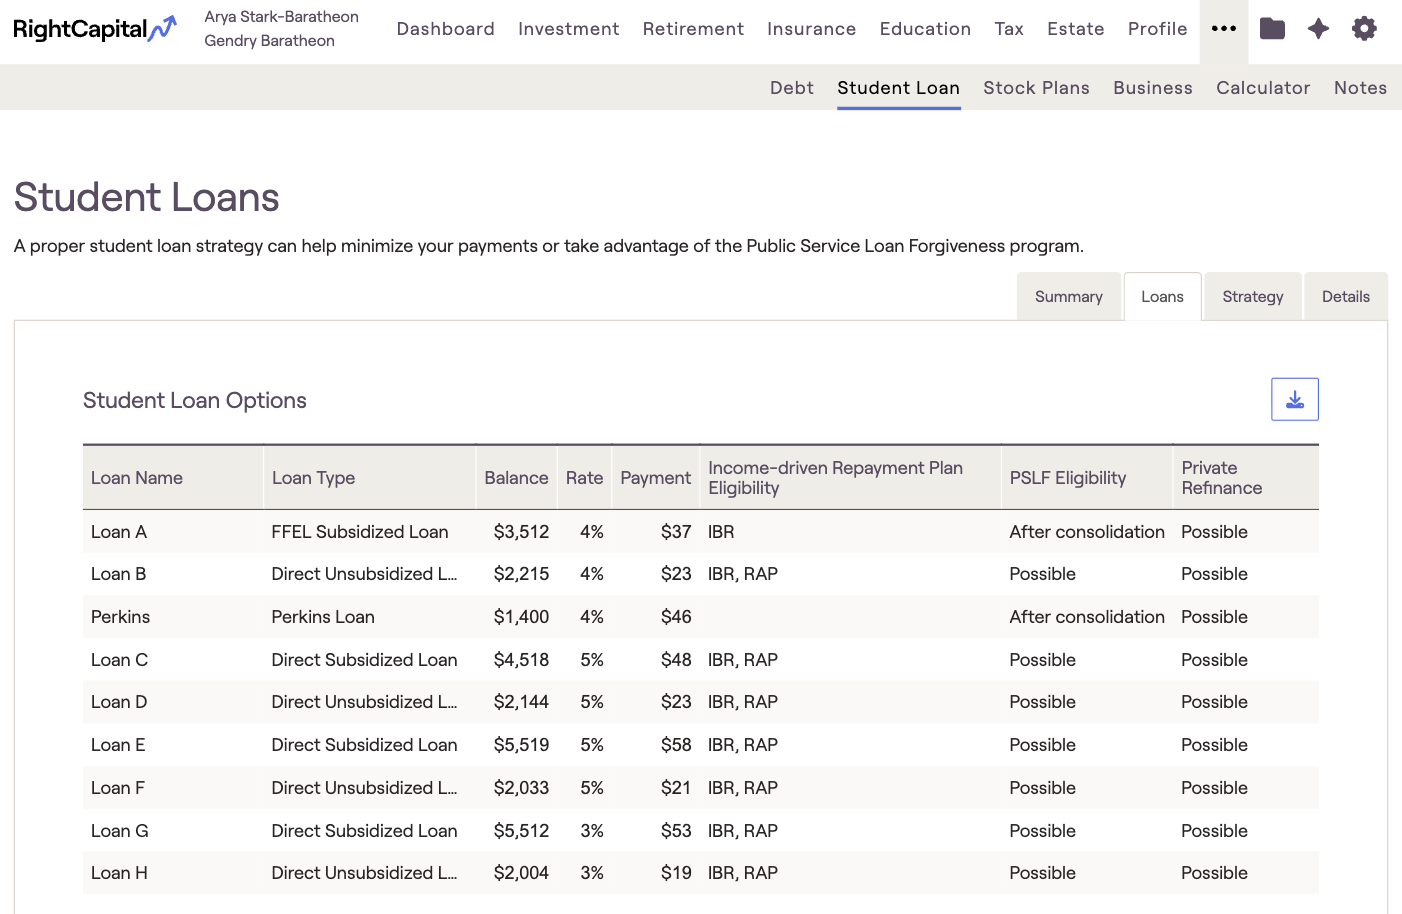Open the Education menu

[926, 29]
